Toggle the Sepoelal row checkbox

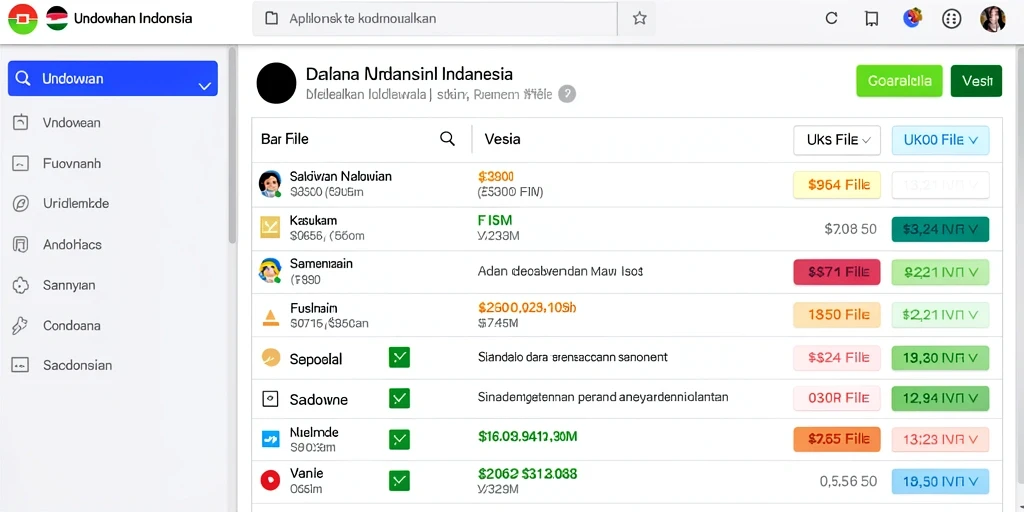[x=399, y=357]
